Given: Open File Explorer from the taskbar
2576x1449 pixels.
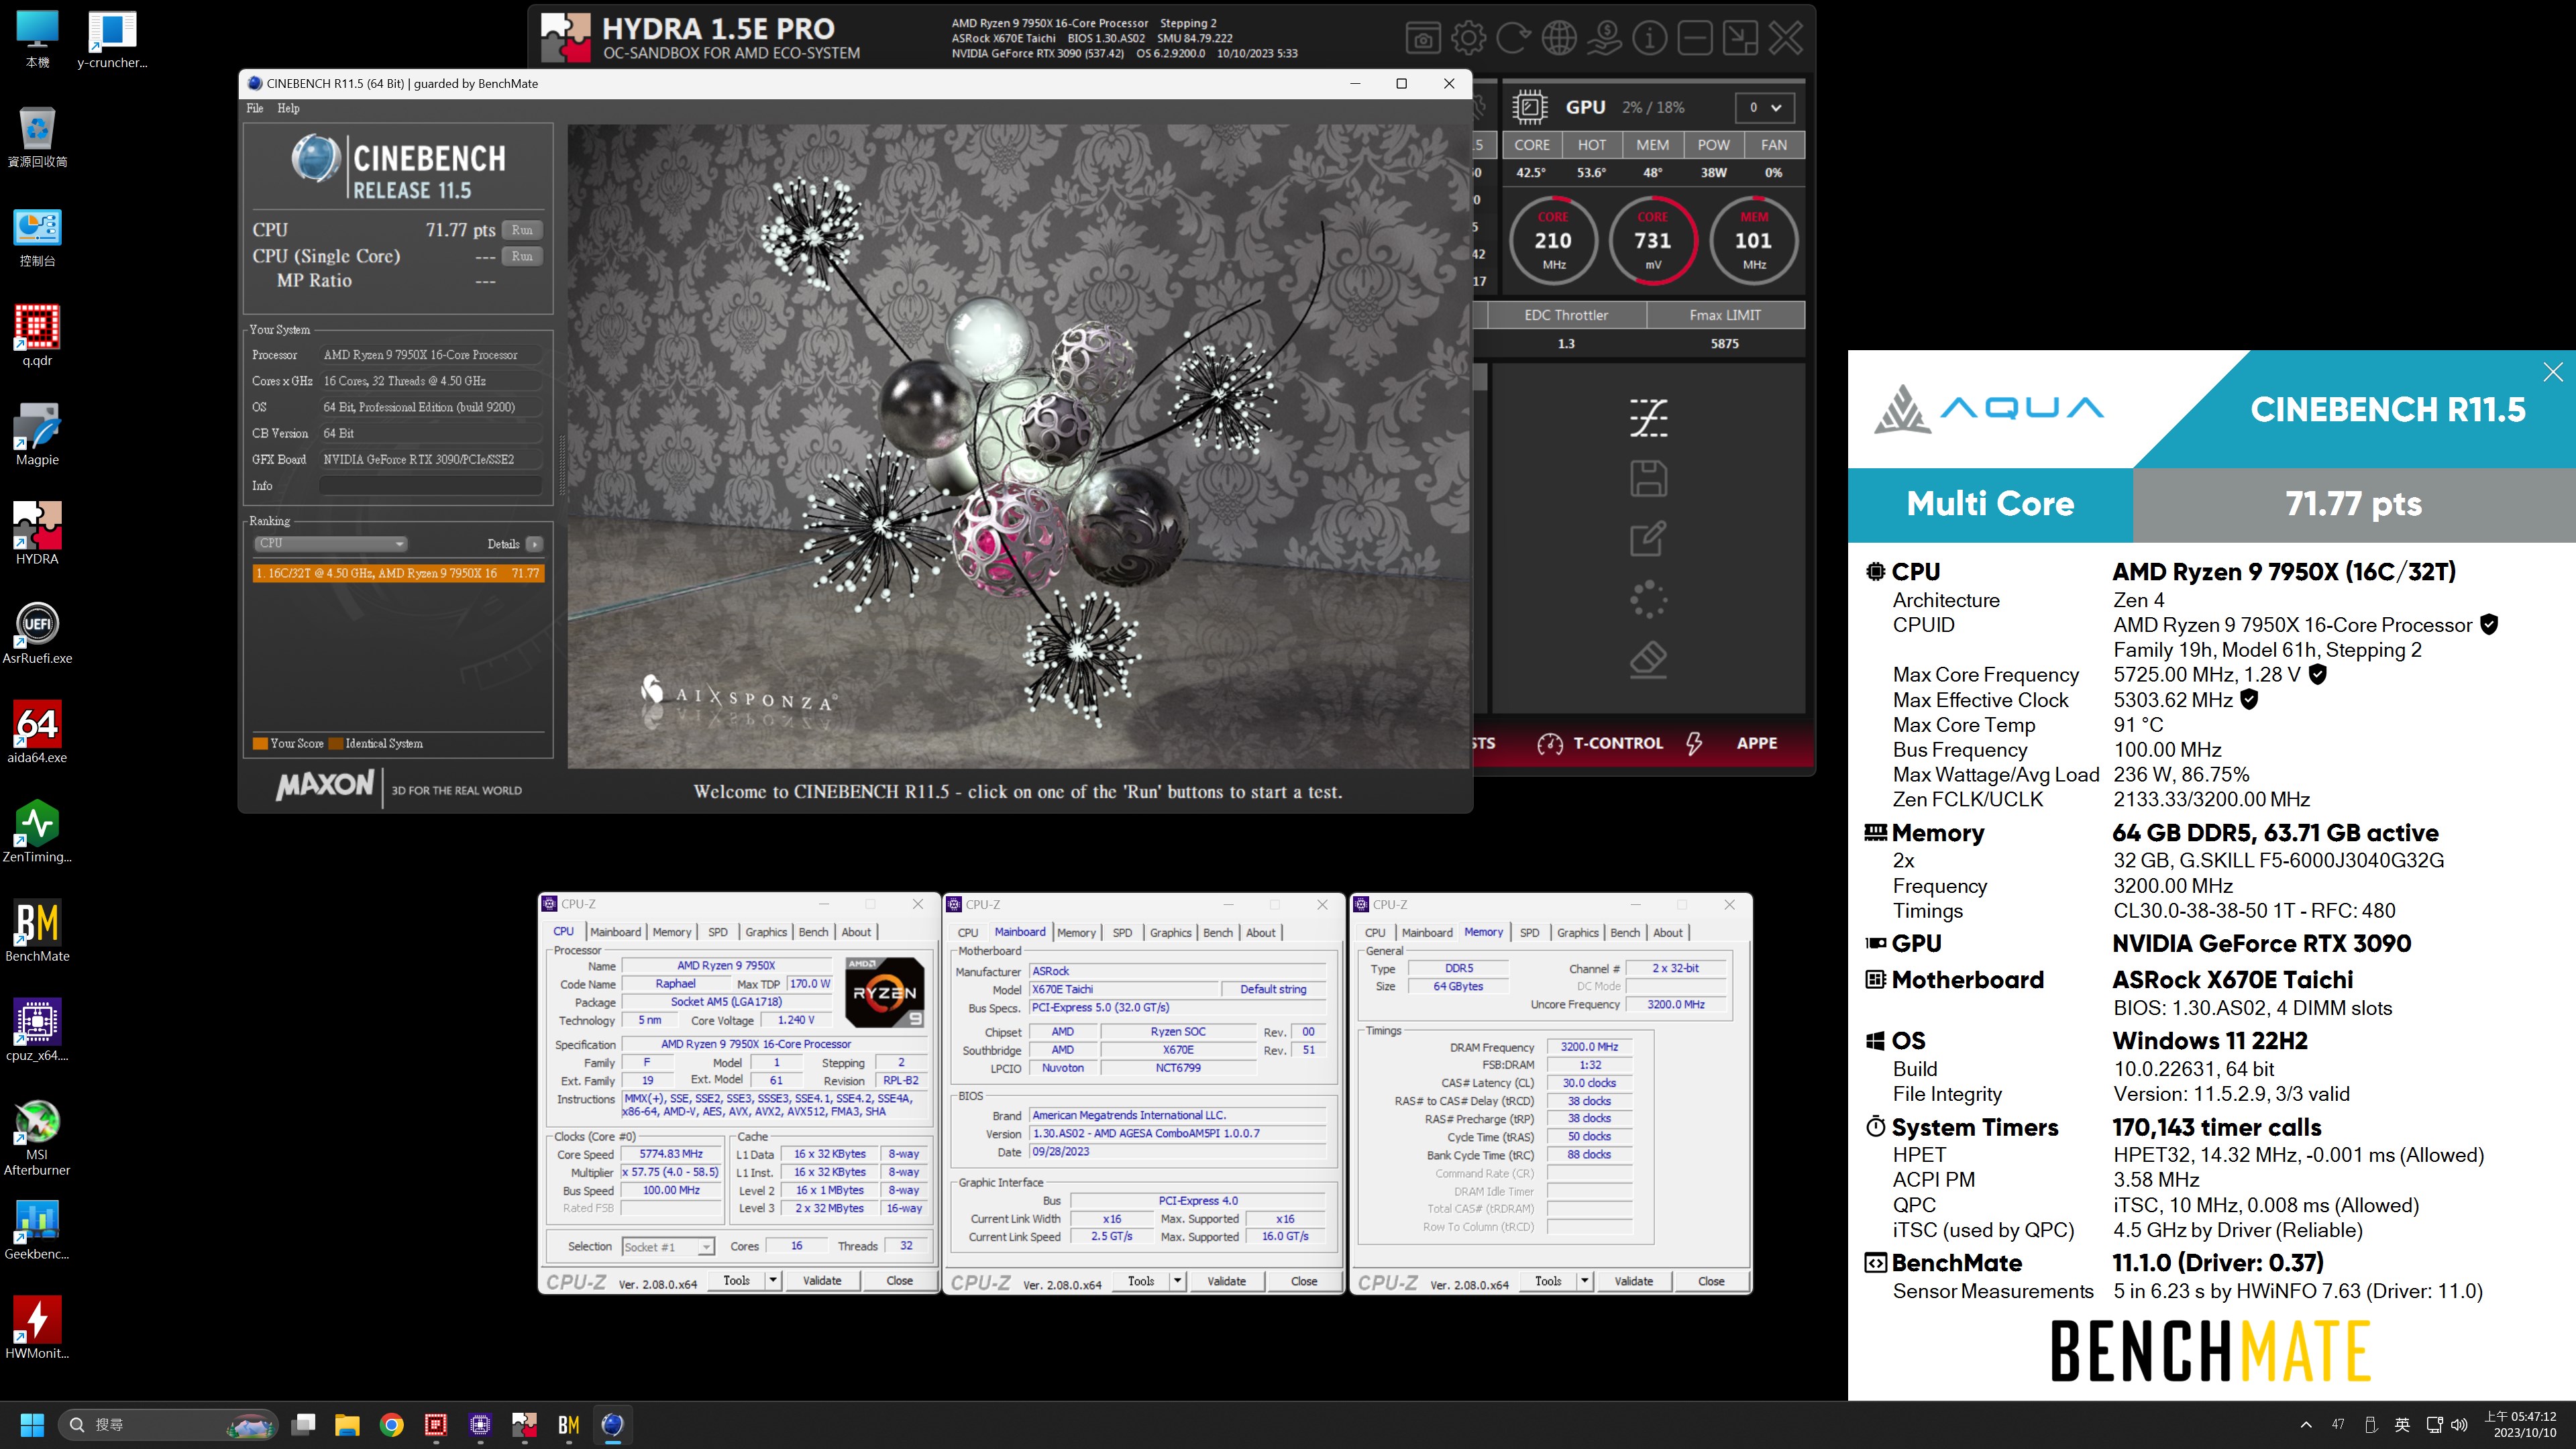Looking at the screenshot, I should click(x=347, y=1424).
